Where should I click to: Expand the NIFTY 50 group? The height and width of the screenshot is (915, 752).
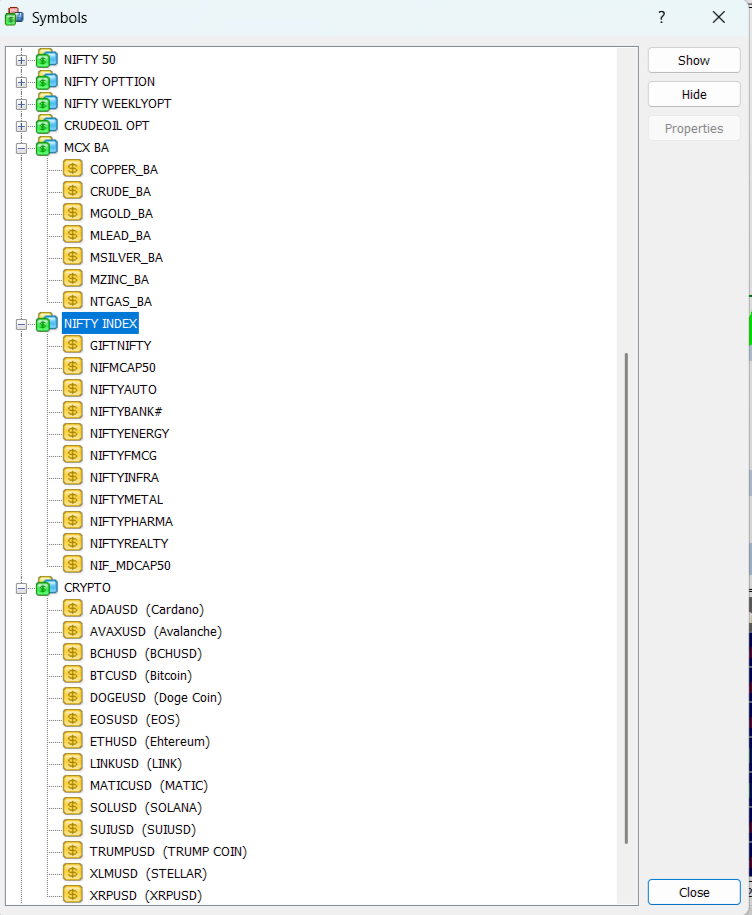pyautogui.click(x=21, y=60)
